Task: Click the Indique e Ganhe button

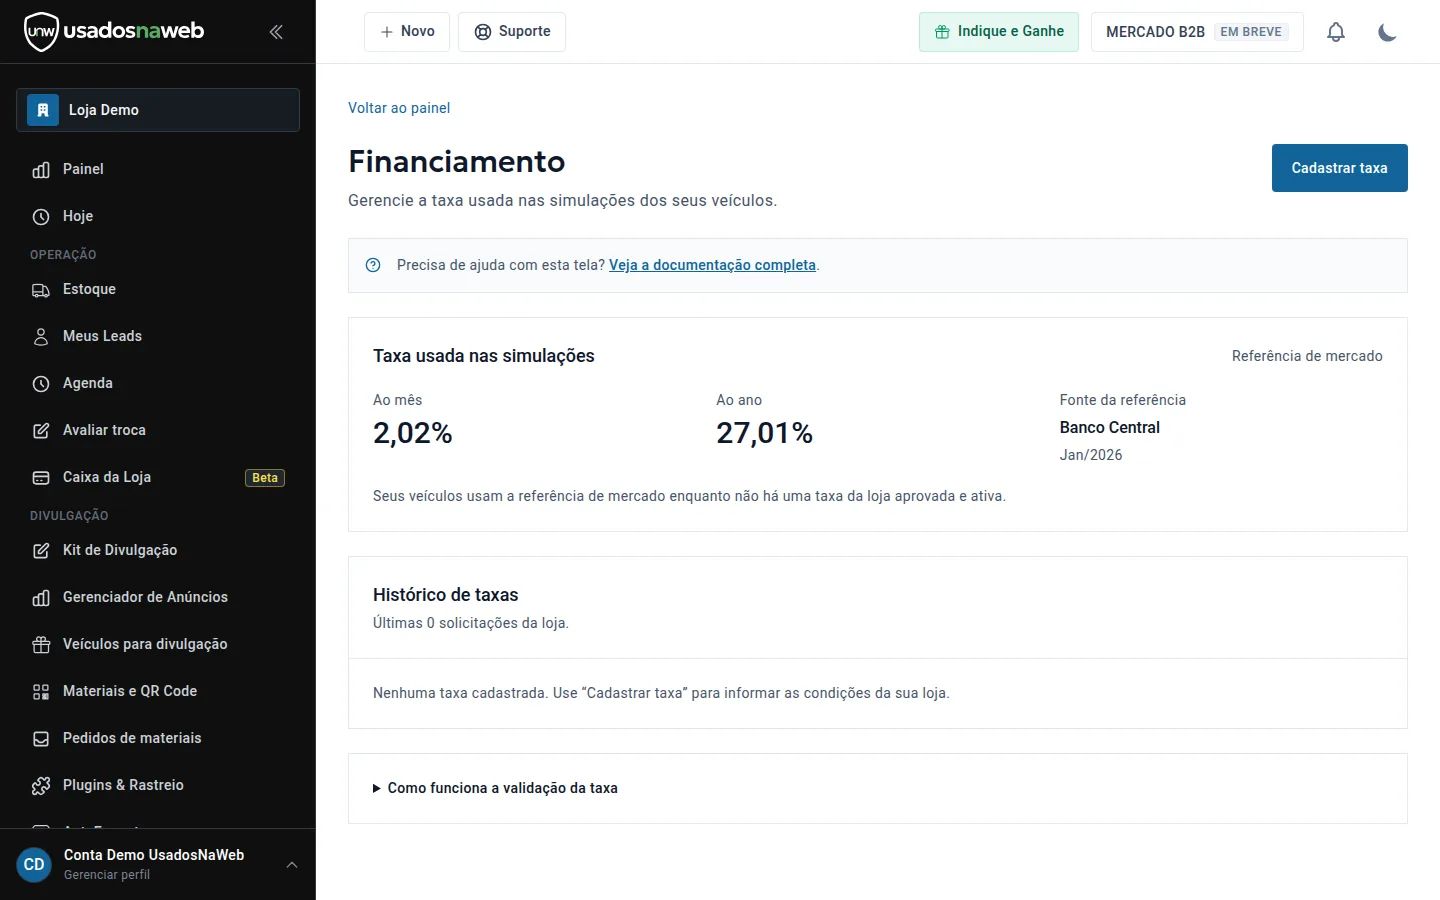Action: pos(999,32)
